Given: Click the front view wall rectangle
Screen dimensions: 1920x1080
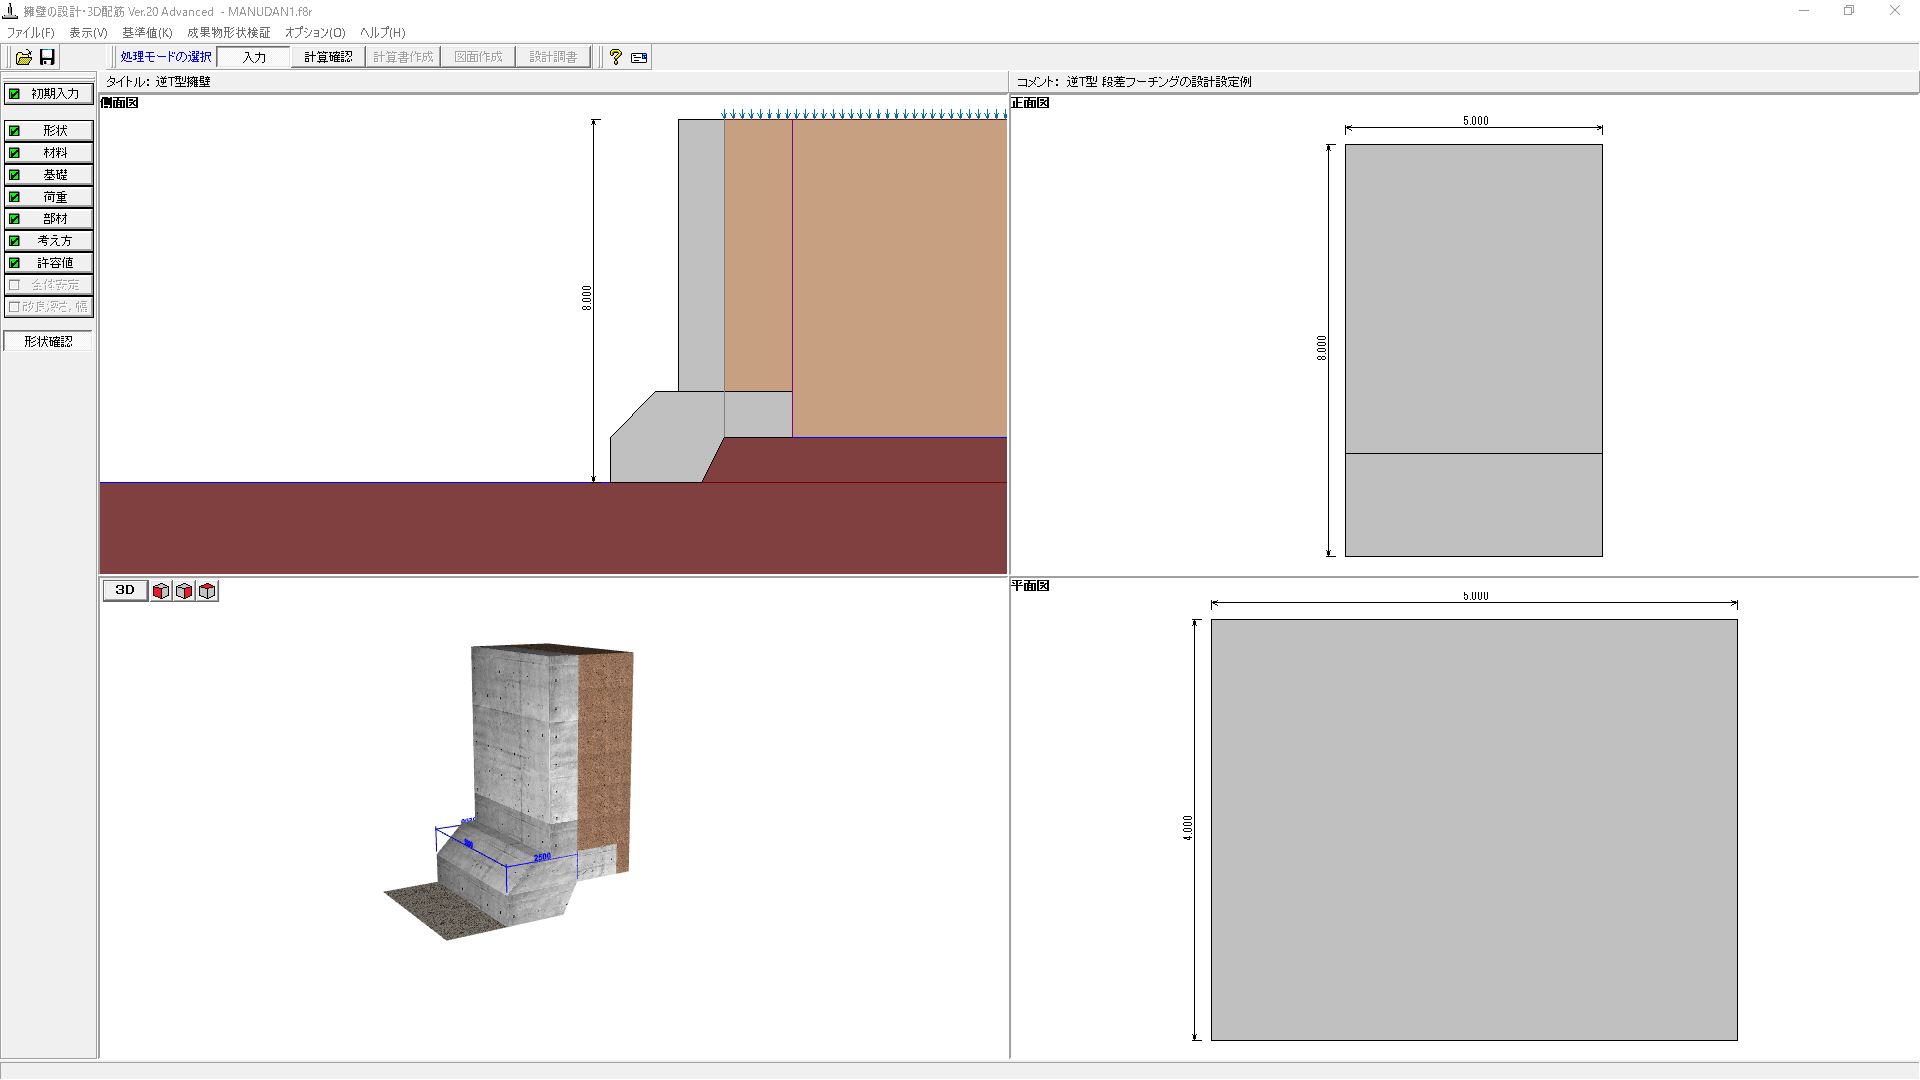Looking at the screenshot, I should (x=1474, y=350).
